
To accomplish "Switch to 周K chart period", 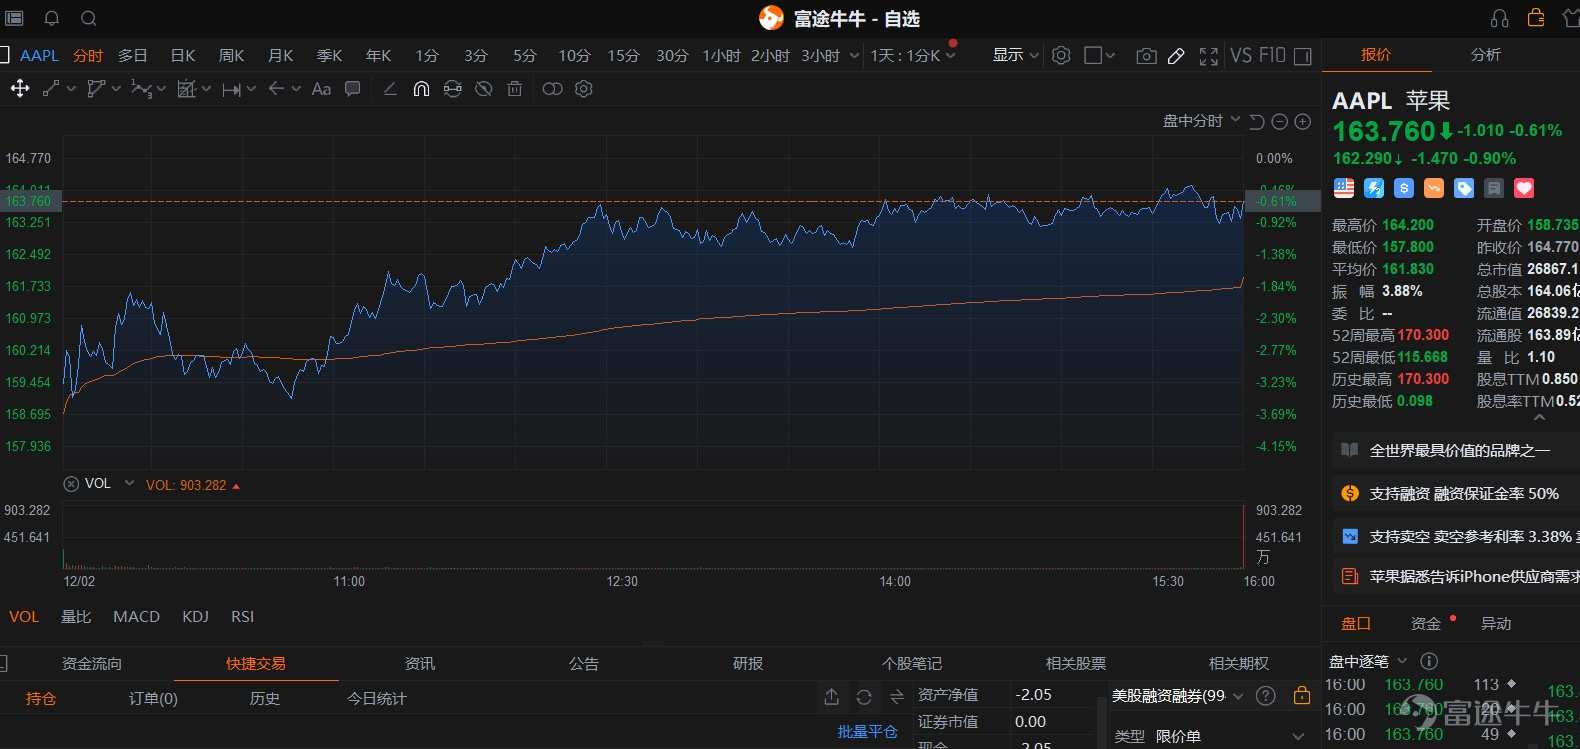I will click(x=232, y=56).
